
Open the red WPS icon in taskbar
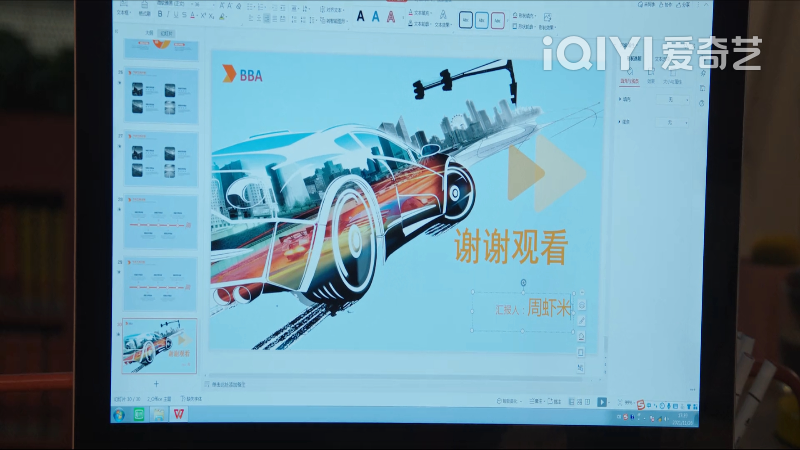178,413
